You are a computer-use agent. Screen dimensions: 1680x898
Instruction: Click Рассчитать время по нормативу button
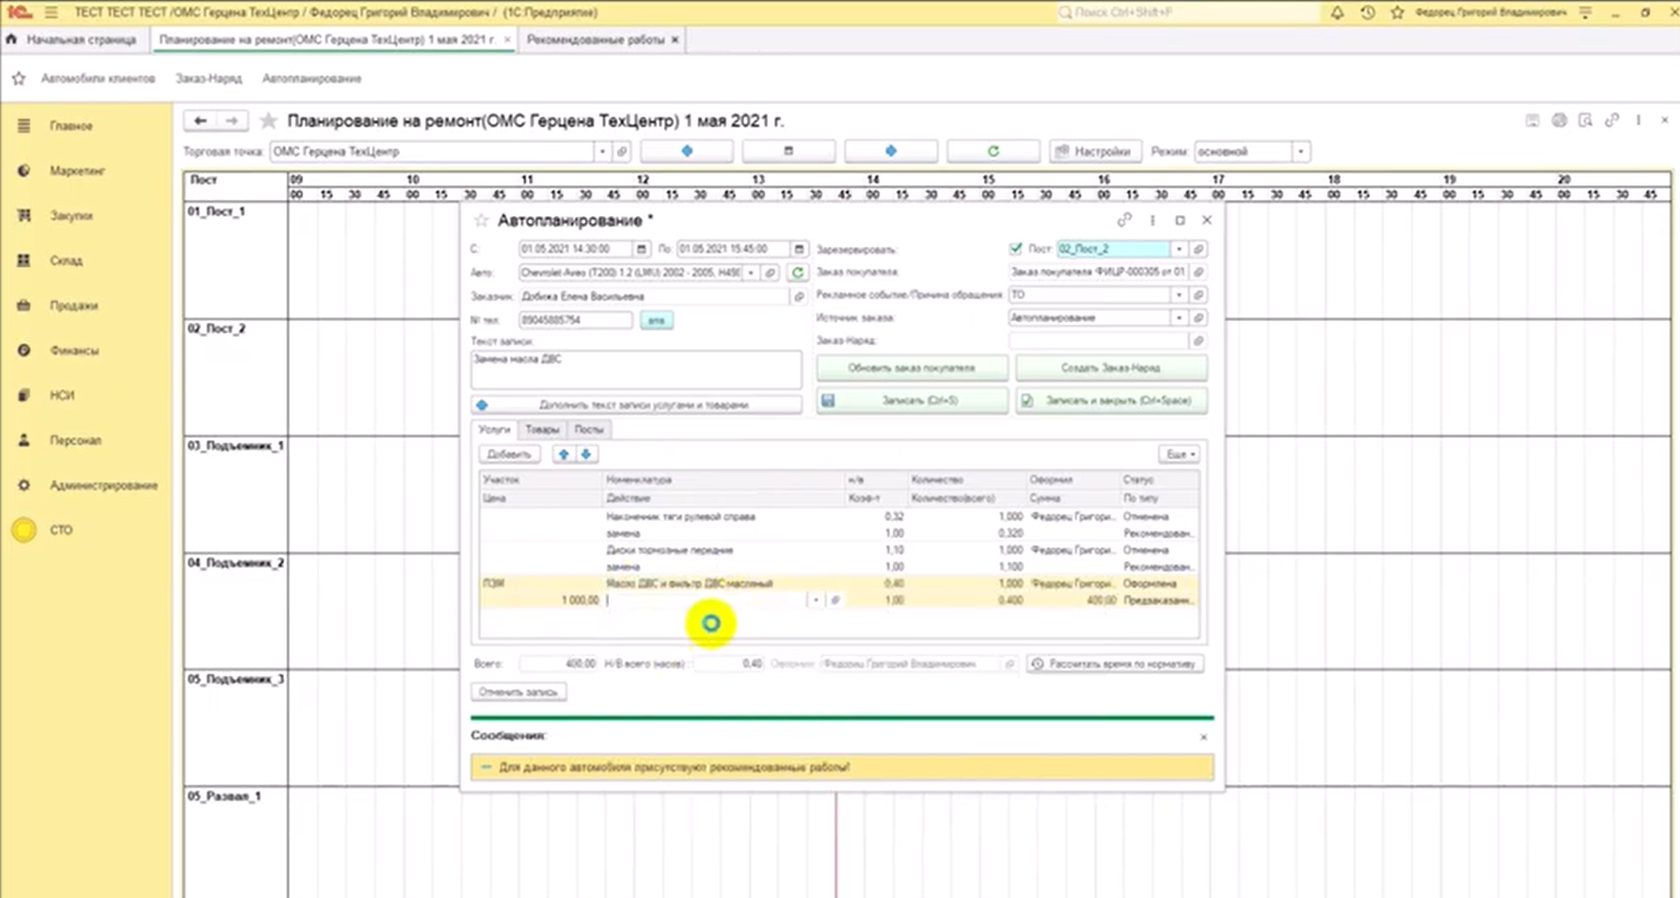1115,664
